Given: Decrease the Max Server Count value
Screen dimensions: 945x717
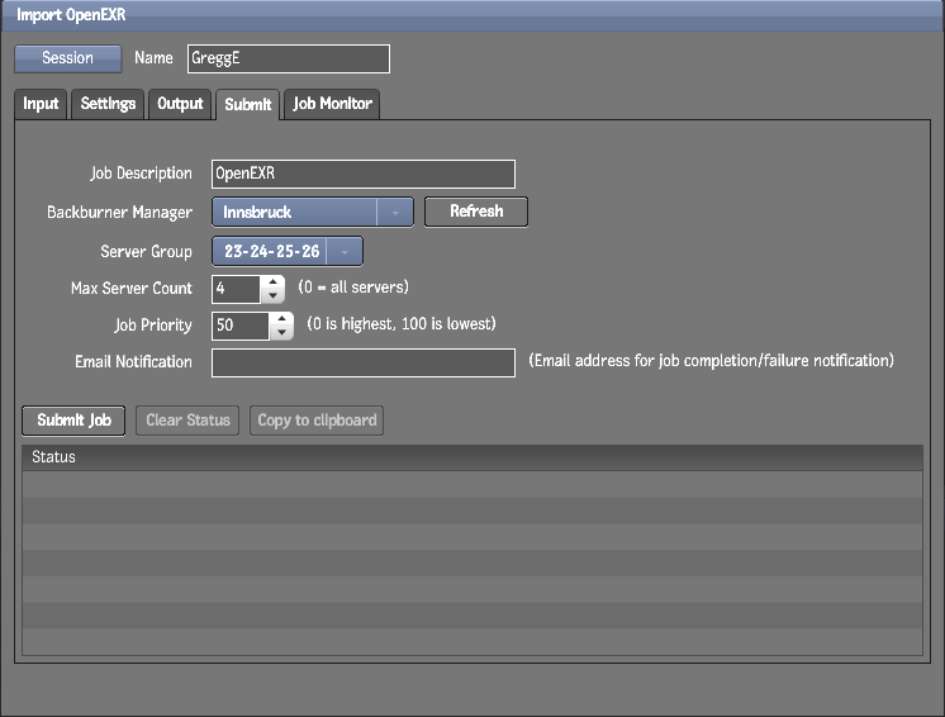Looking at the screenshot, I should pos(273,296).
